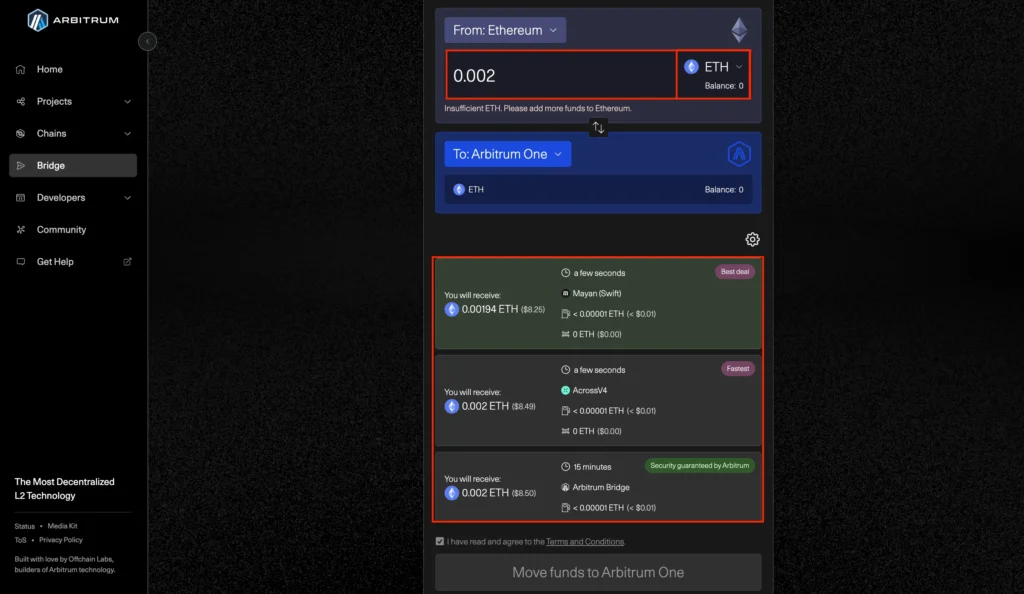Click the AcrossV4 route's 0 ETH ($0.00) fee
The image size is (1024, 594).
click(x=597, y=431)
